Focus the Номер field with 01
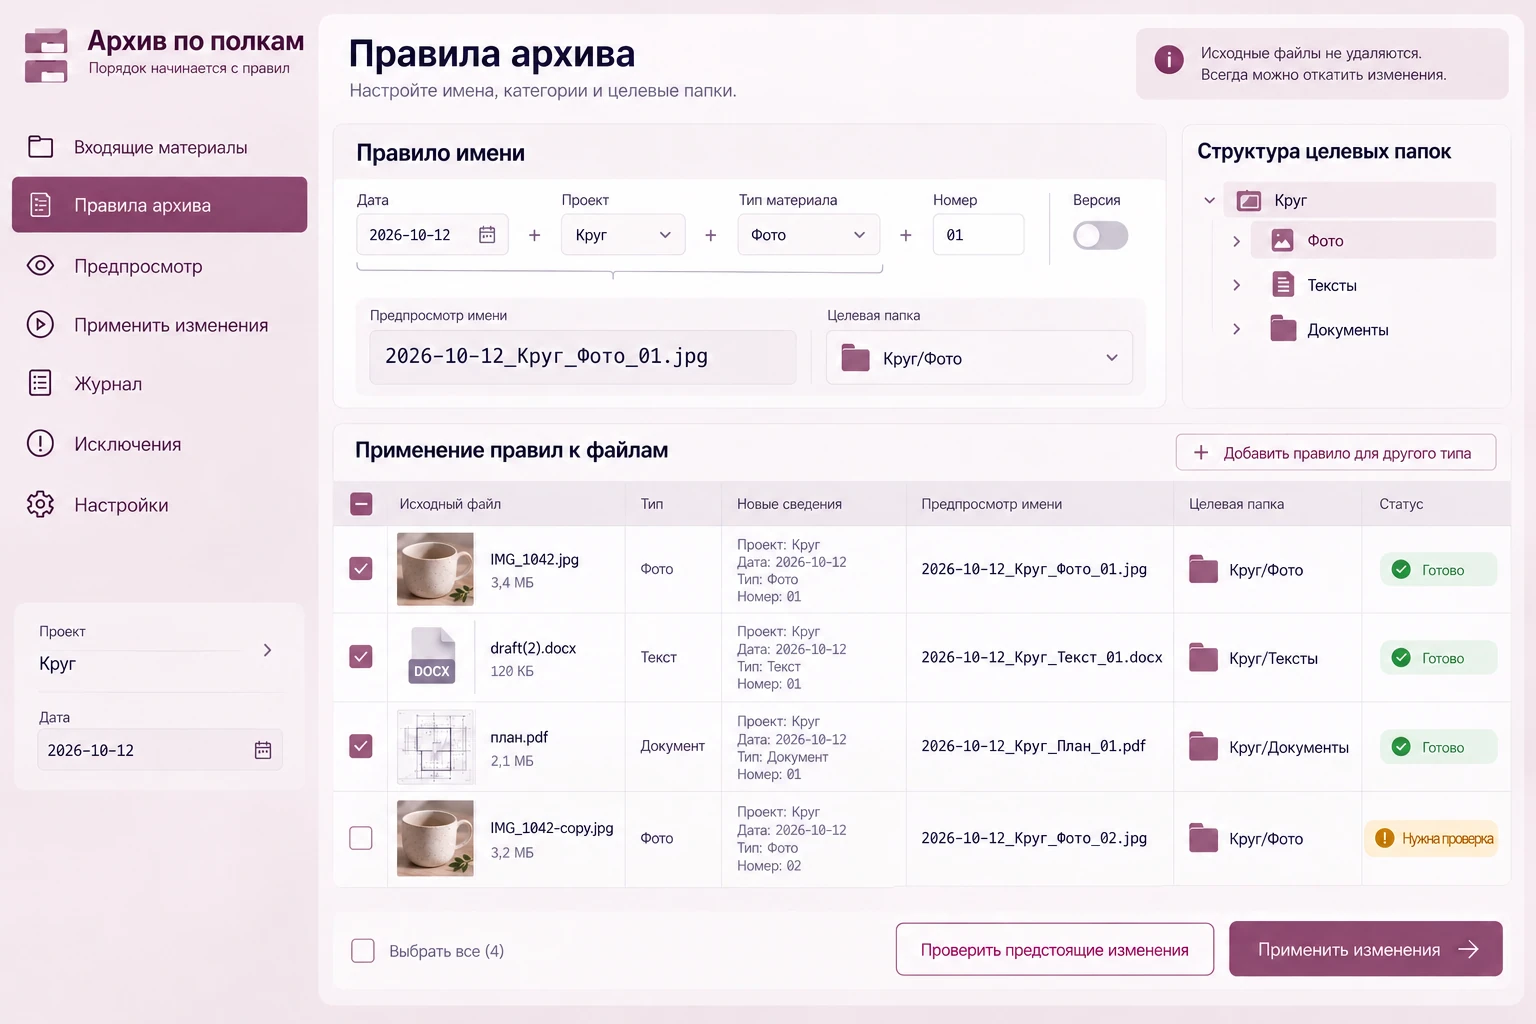The image size is (1536, 1024). point(978,235)
